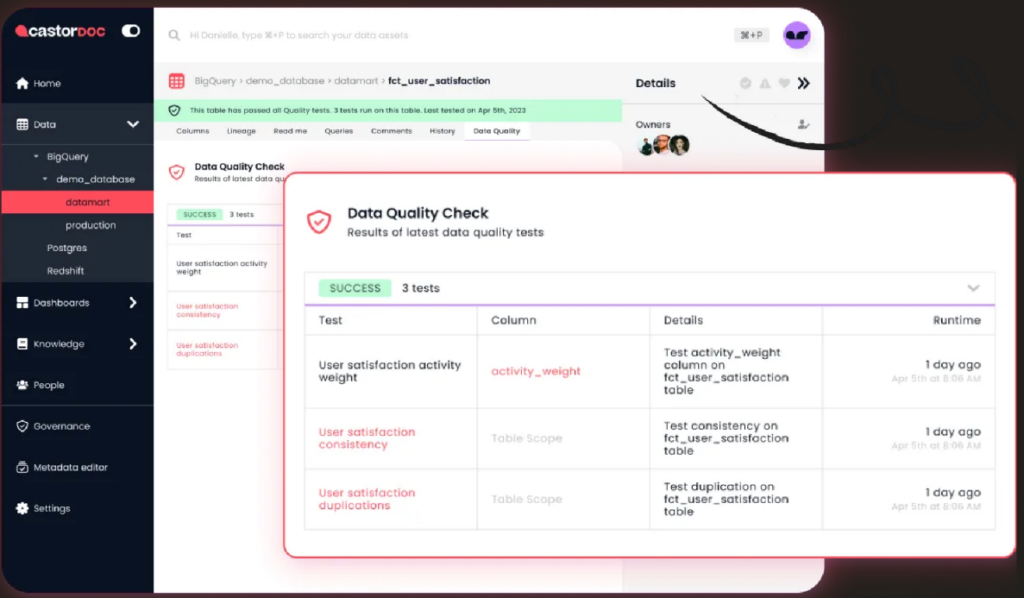Click the Knowledge book icon
The width and height of the screenshot is (1024, 598).
coord(22,343)
